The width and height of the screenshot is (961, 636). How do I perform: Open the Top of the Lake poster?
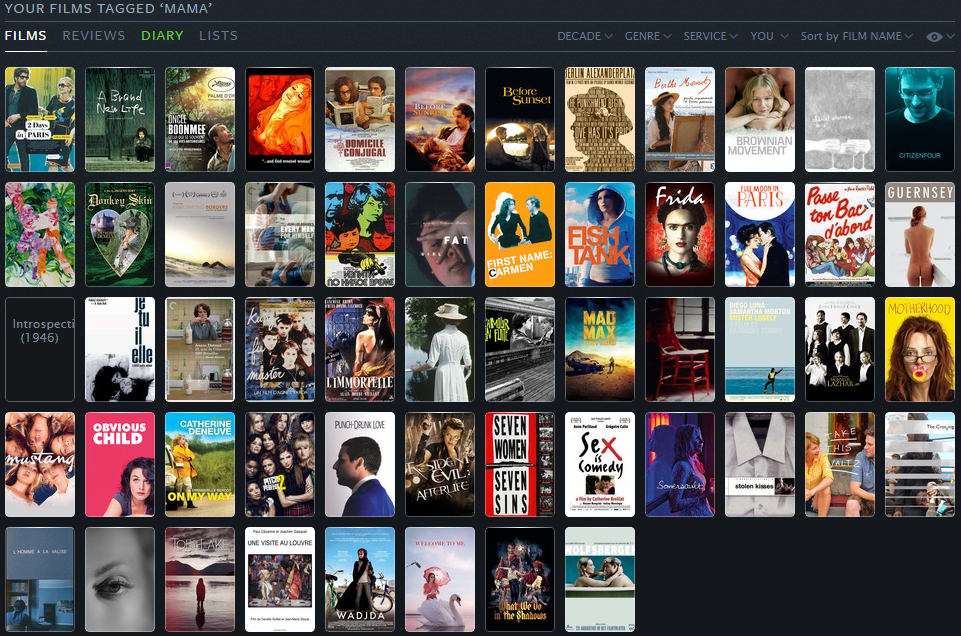point(200,580)
